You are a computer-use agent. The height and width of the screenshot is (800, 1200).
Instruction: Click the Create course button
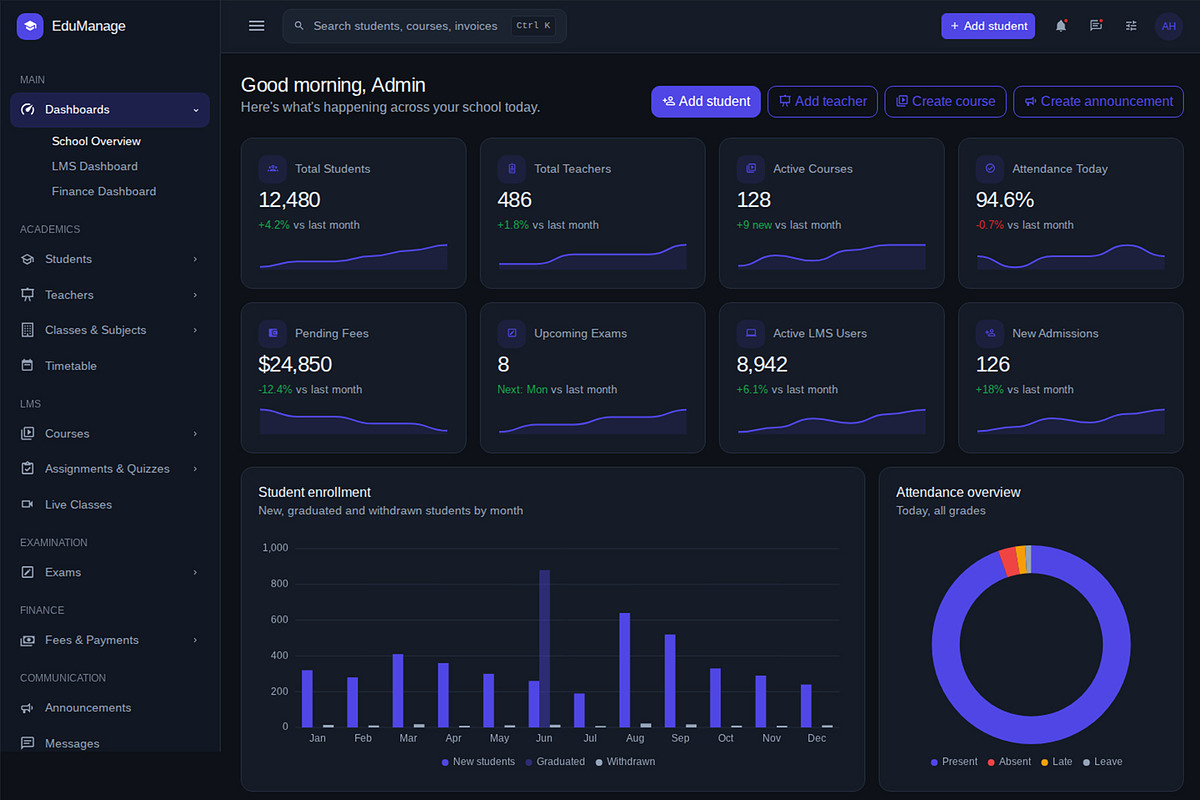pyautogui.click(x=946, y=101)
